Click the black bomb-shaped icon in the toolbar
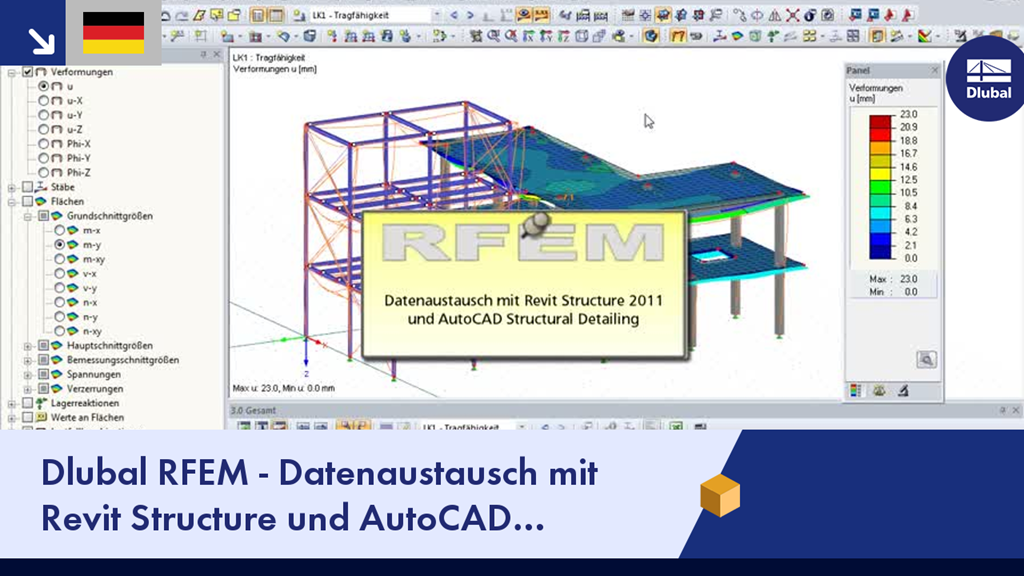Viewport: 1024px width, 576px height. point(810,15)
